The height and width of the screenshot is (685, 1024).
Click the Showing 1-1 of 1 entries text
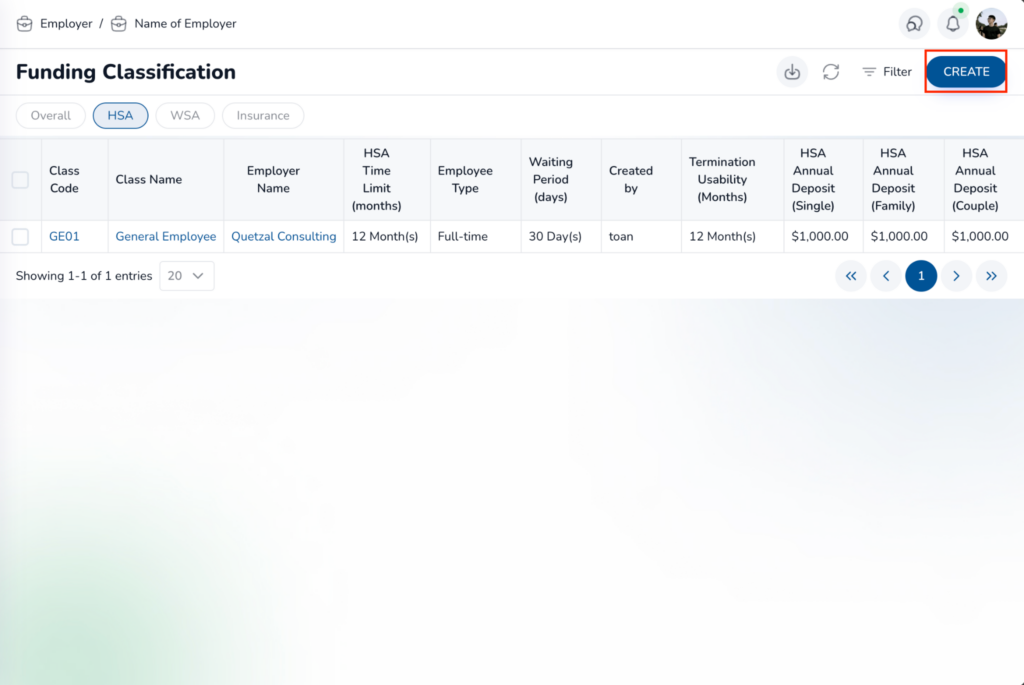click(x=84, y=276)
